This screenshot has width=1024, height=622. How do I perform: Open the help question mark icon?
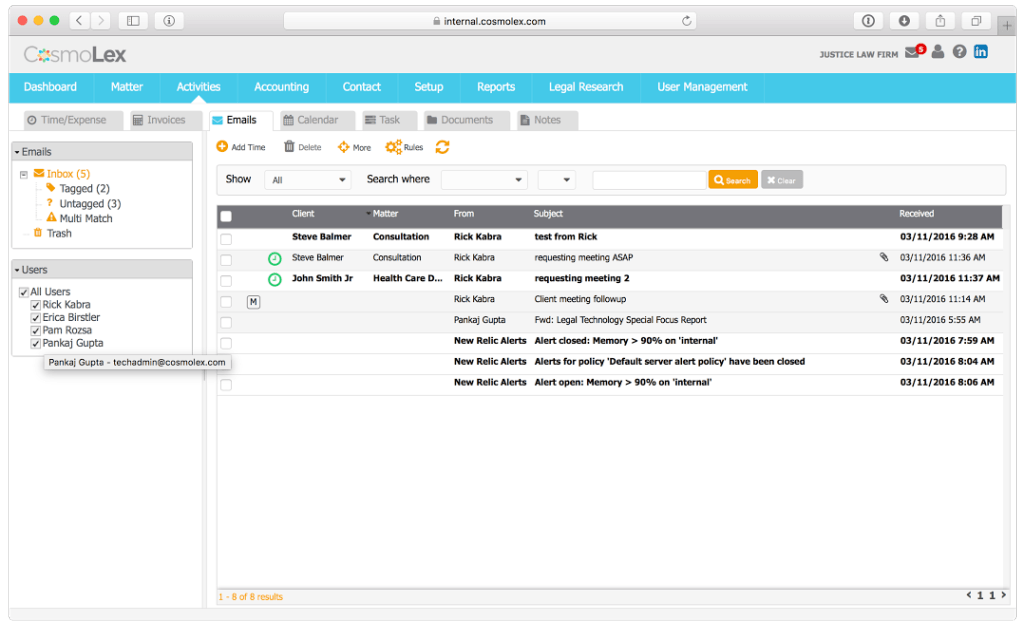[x=959, y=52]
